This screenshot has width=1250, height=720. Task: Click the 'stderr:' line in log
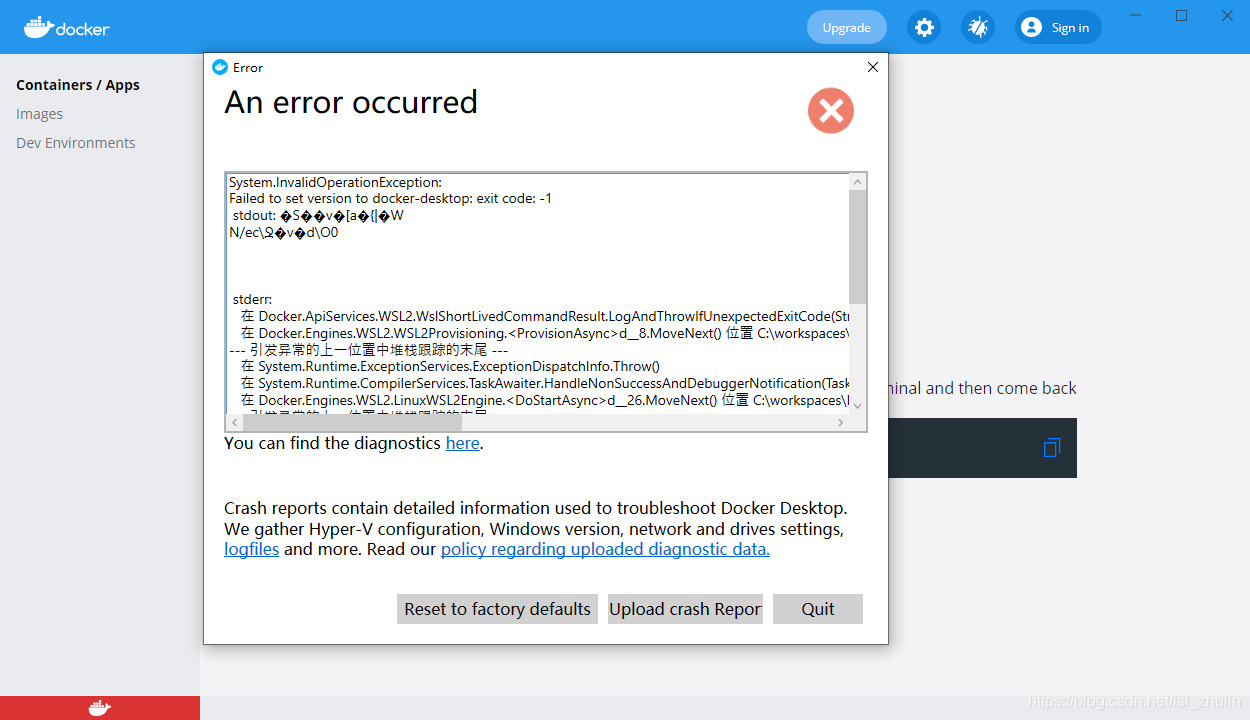[x=252, y=299]
